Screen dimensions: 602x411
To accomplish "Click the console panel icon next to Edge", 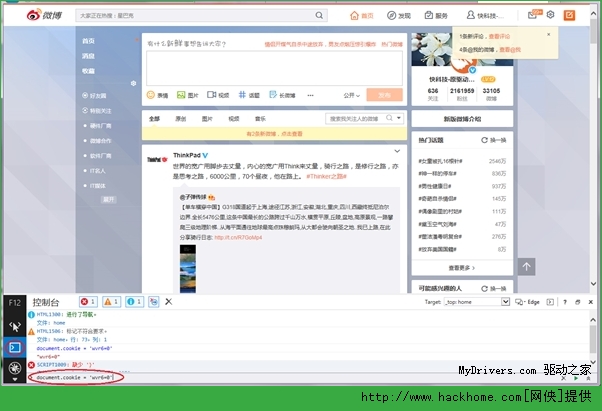I will point(550,302).
